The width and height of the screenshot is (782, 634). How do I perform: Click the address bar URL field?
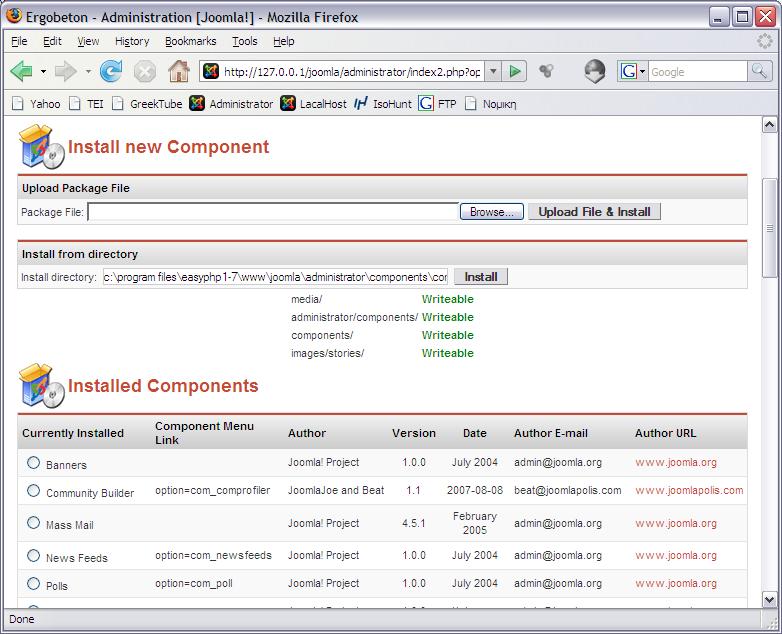352,72
